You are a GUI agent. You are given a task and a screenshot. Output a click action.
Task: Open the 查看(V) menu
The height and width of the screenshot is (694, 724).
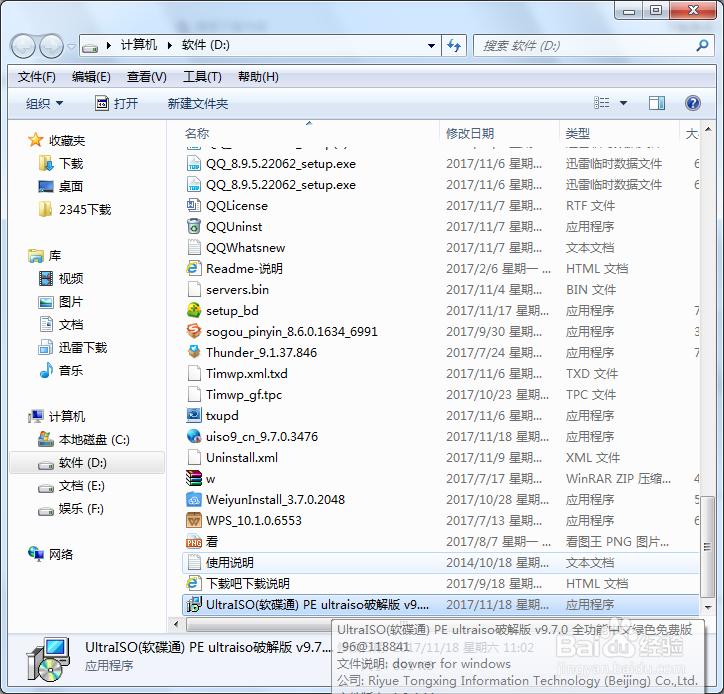pos(146,77)
